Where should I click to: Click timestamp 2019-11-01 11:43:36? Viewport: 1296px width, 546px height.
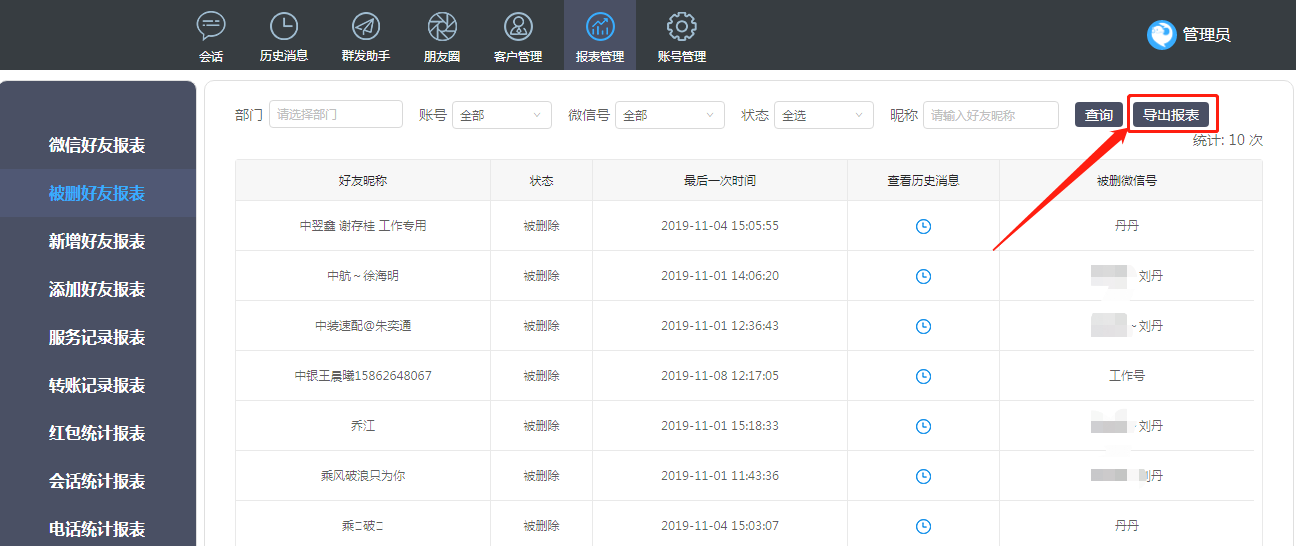pos(720,476)
